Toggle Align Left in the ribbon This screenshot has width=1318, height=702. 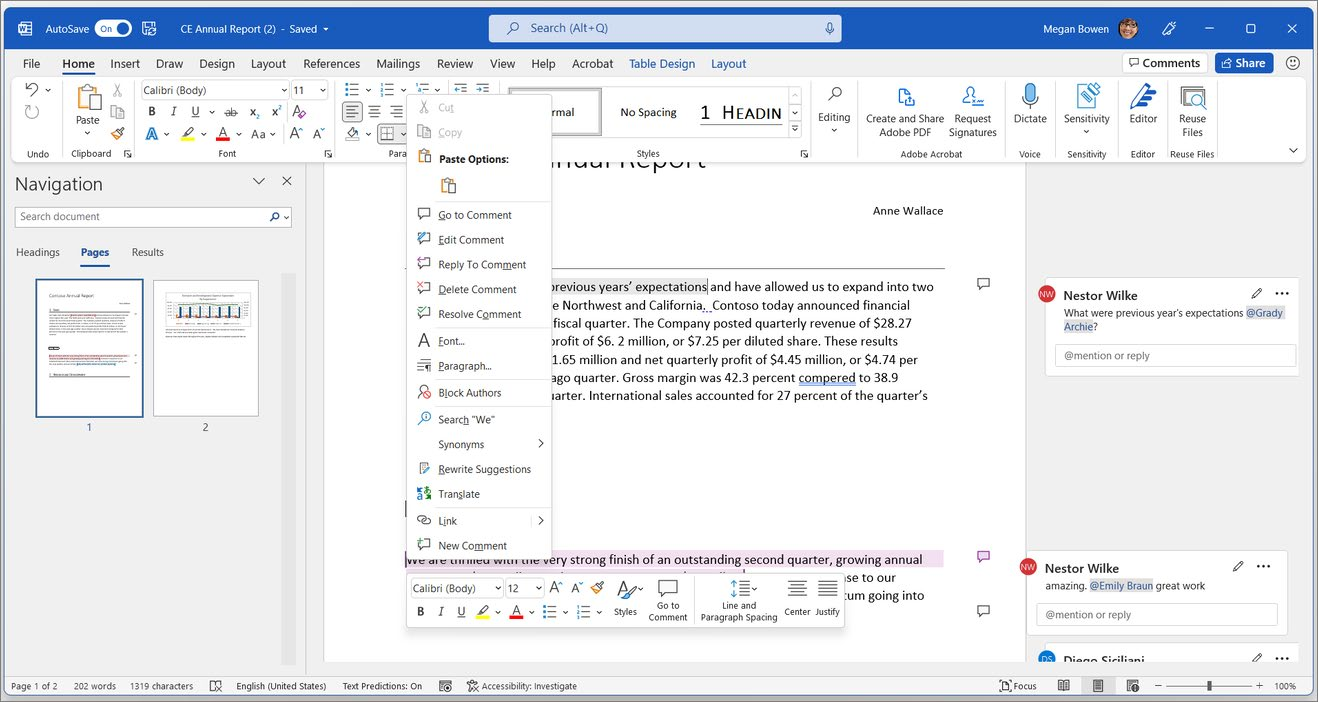coord(352,112)
